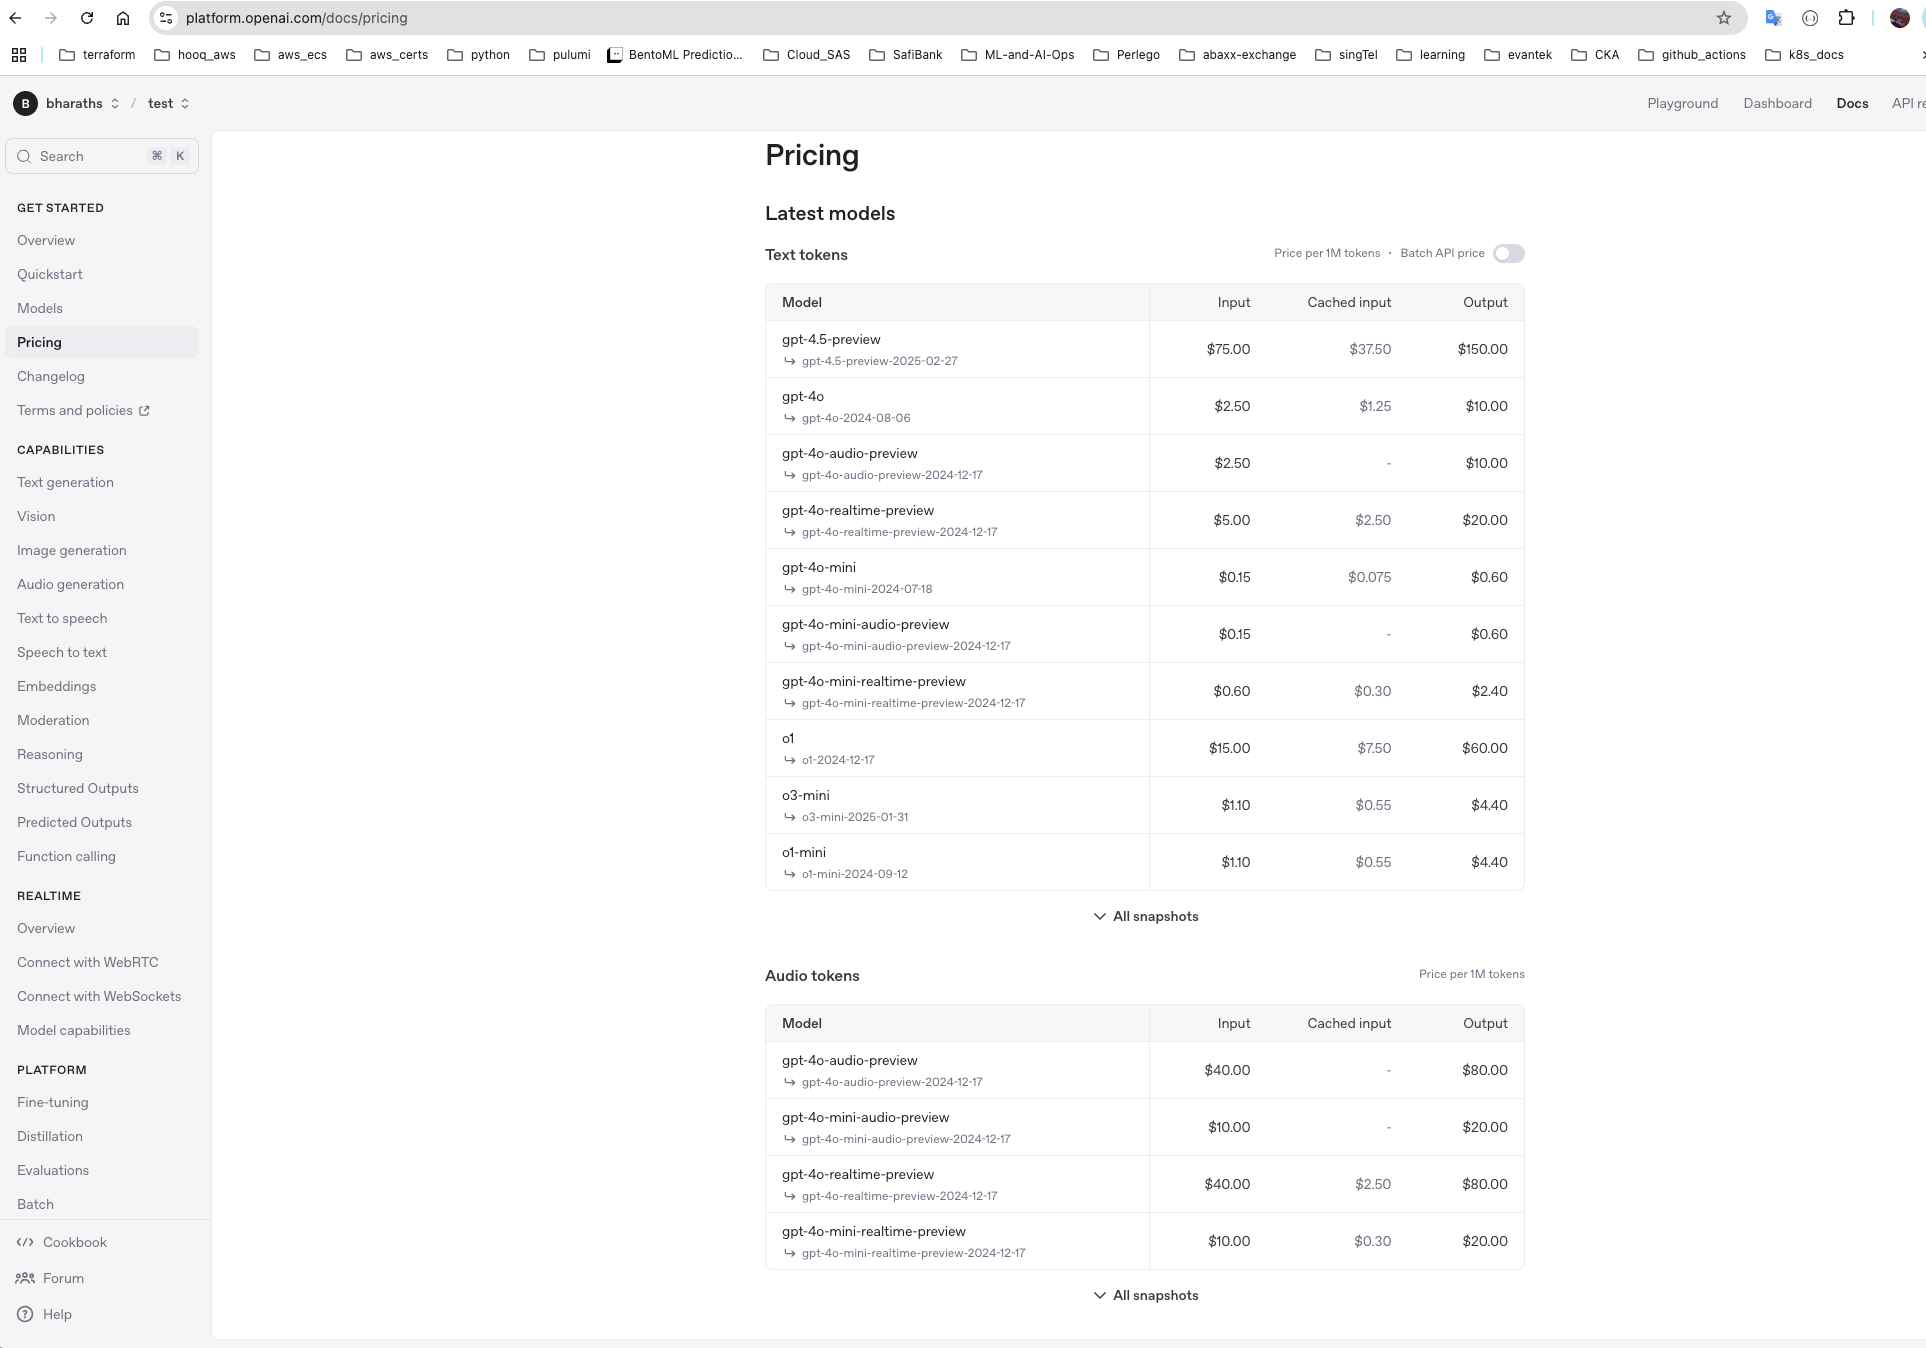Open Model capabilities under Realtime
The image size is (1926, 1348).
pyautogui.click(x=74, y=1030)
